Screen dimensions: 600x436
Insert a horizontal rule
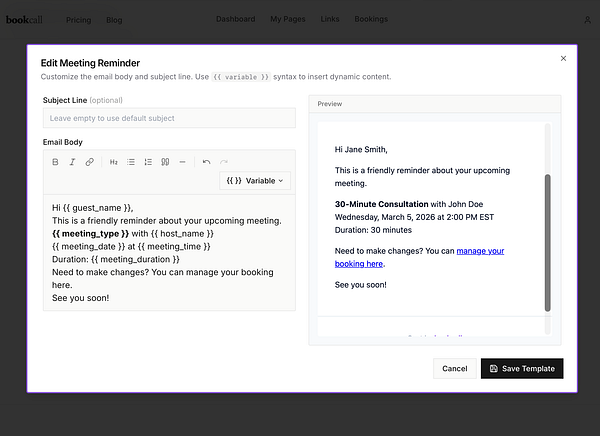tap(182, 162)
